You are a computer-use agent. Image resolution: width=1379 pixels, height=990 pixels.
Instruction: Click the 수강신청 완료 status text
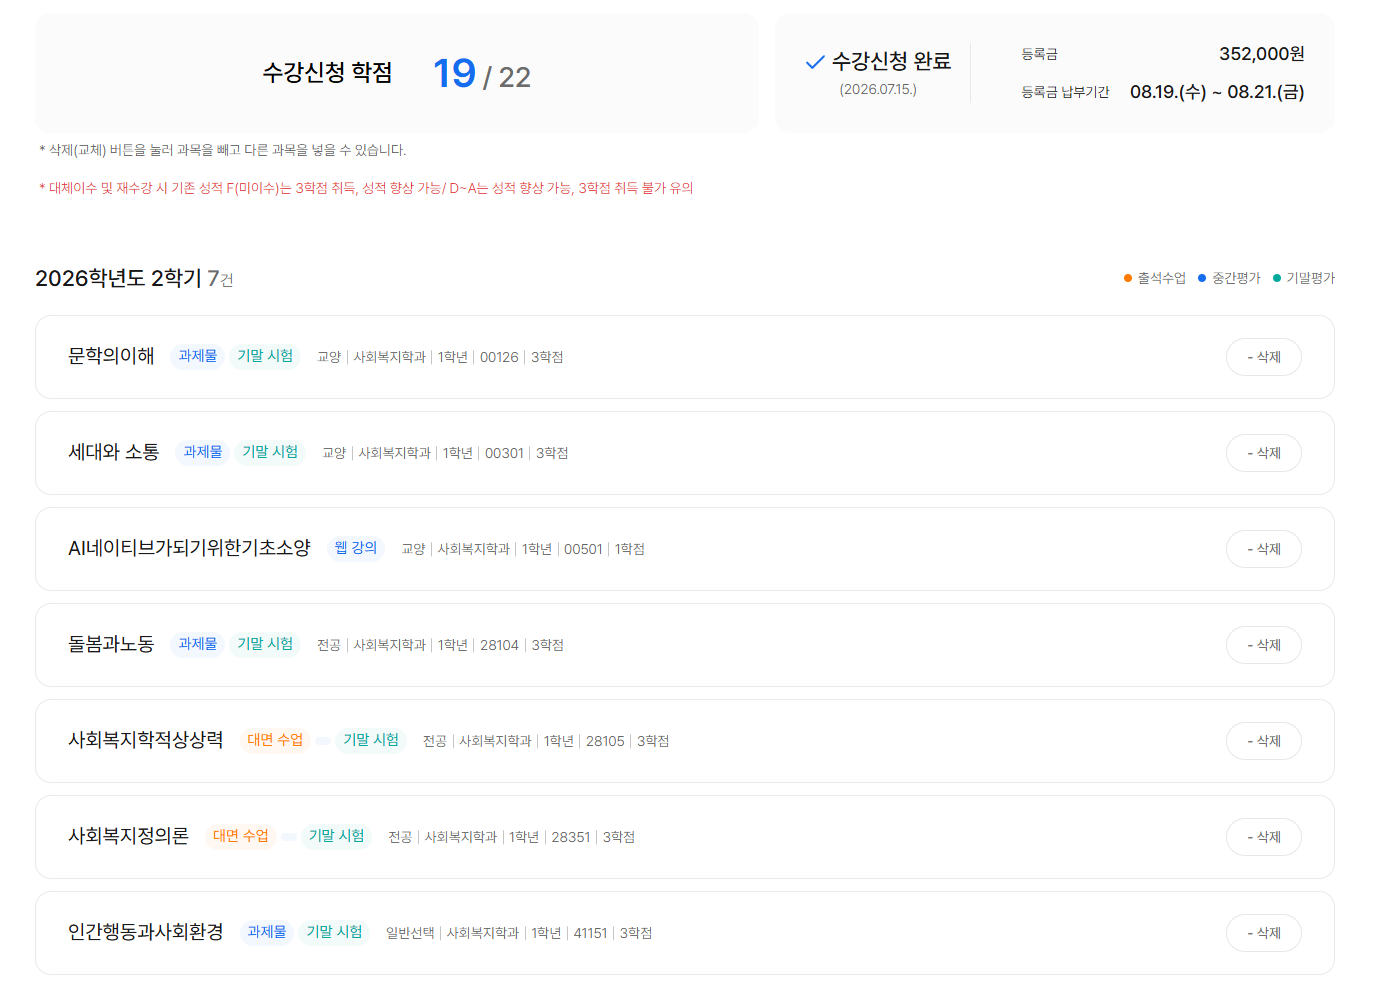pyautogui.click(x=891, y=62)
